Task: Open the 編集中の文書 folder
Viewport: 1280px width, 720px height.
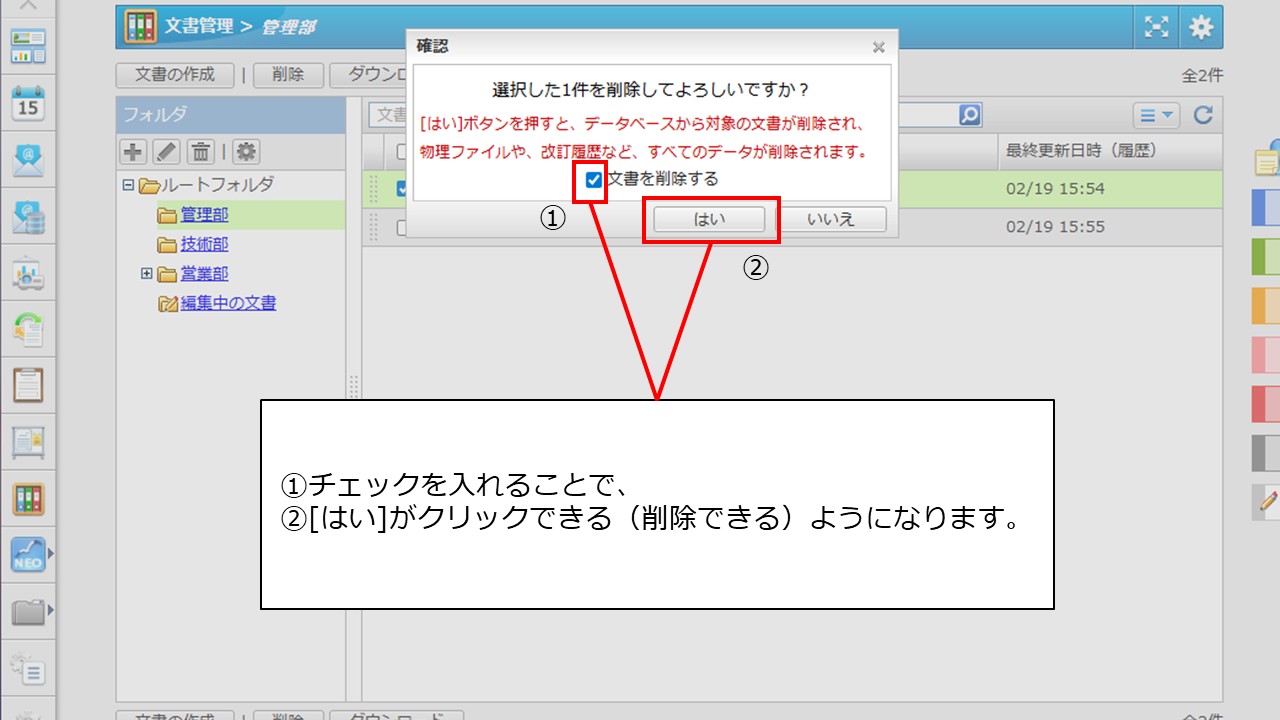Action: [228, 303]
